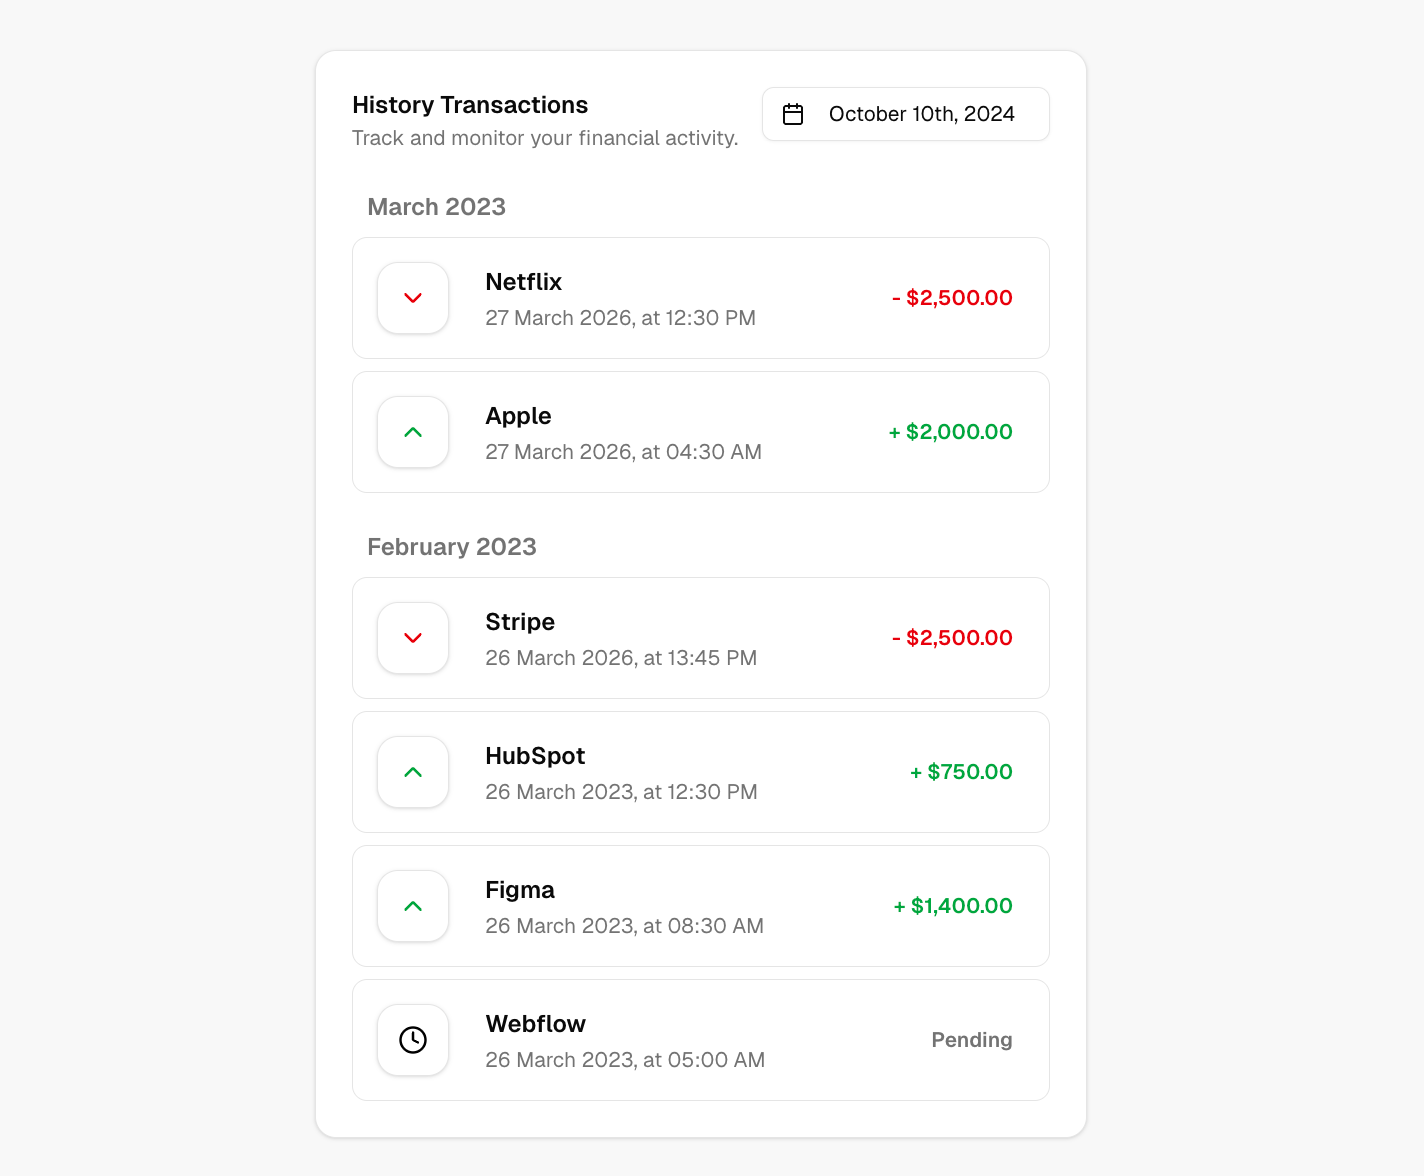Select the Figma transaction row
The height and width of the screenshot is (1176, 1424).
point(700,906)
